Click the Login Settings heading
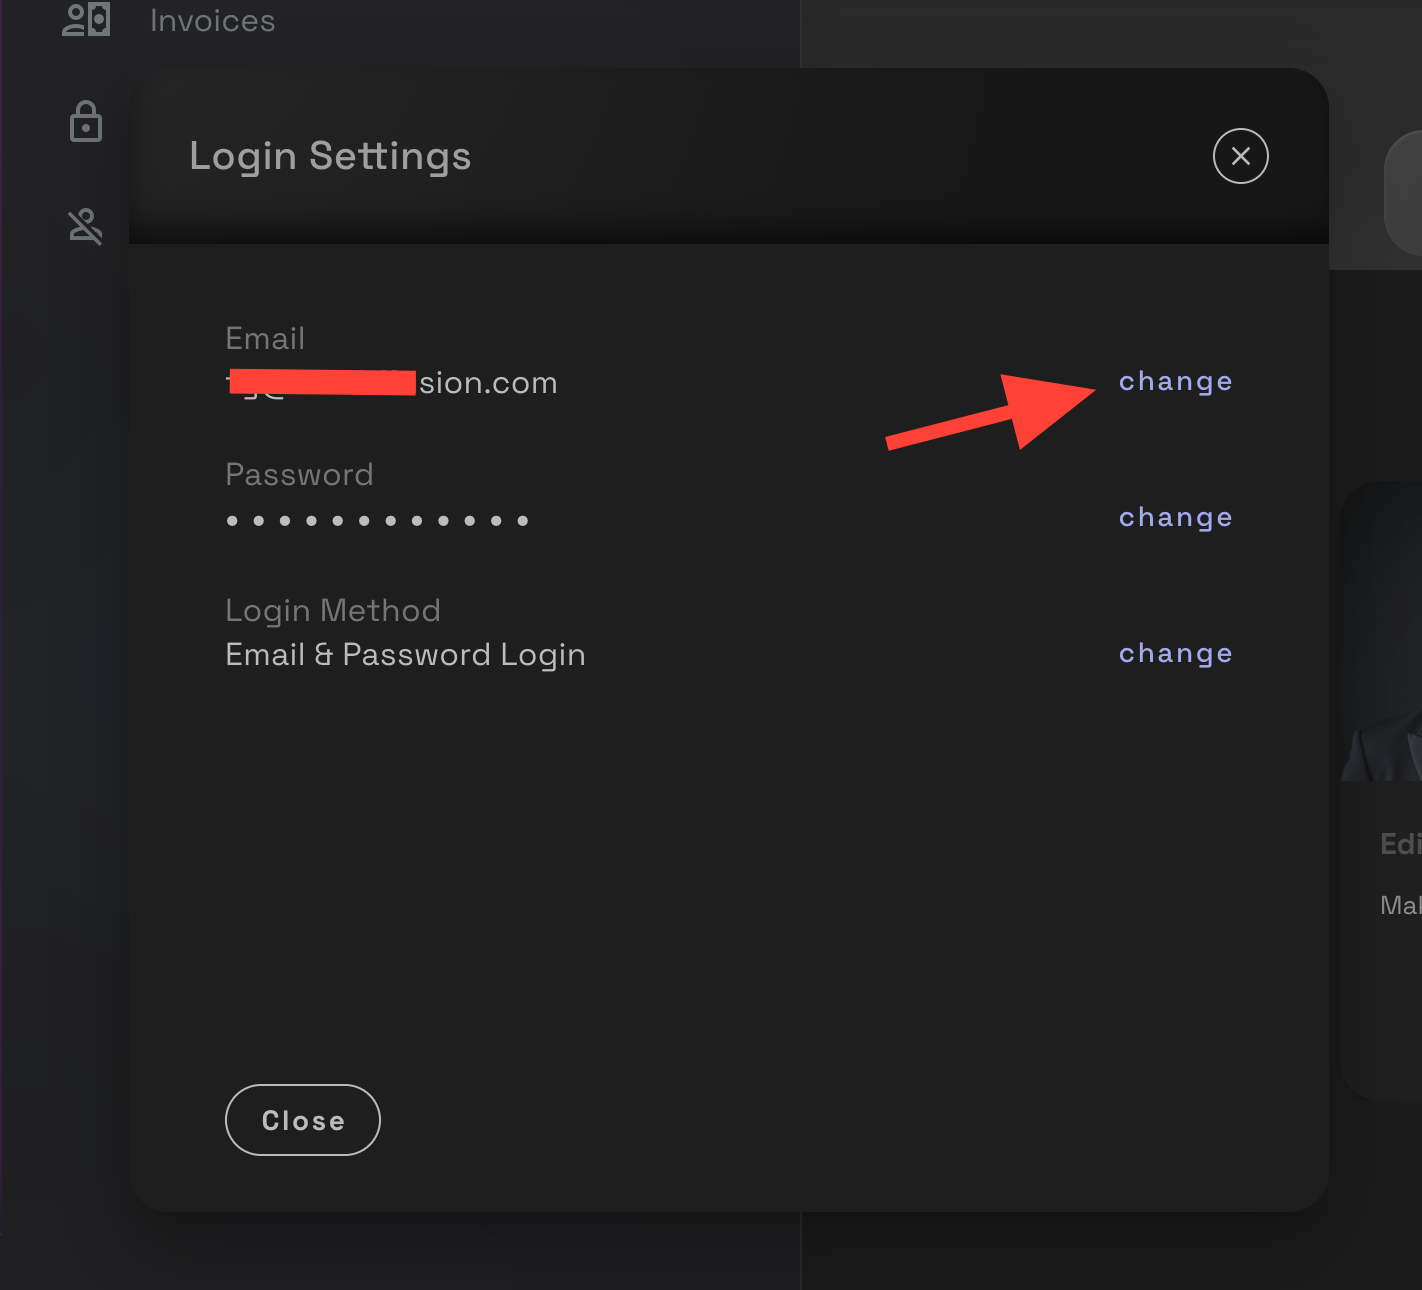Viewport: 1422px width, 1290px height. tap(330, 156)
